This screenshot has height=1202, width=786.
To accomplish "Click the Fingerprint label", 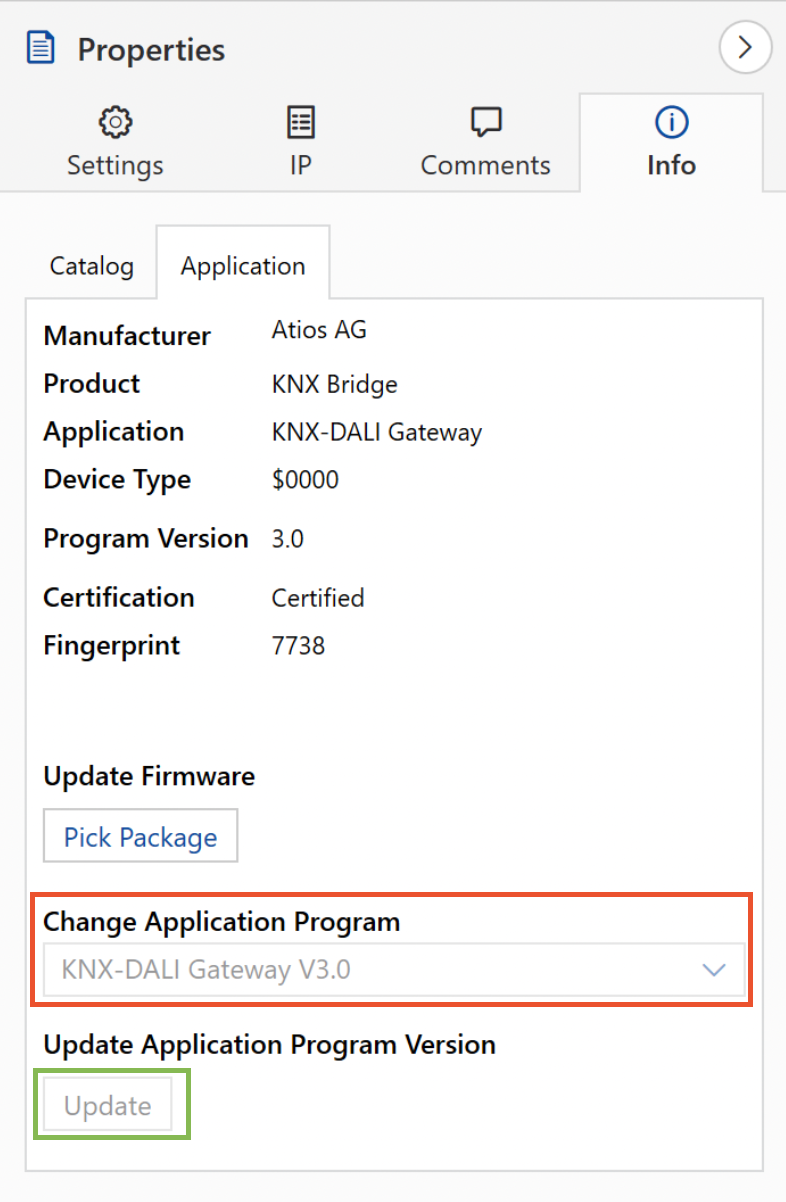I will (x=112, y=645).
